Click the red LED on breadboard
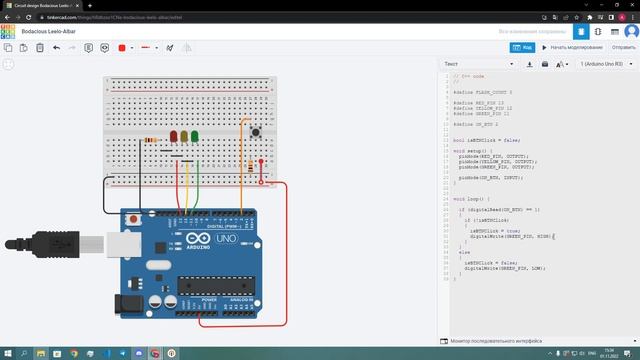The width and height of the screenshot is (640, 360). click(173, 137)
